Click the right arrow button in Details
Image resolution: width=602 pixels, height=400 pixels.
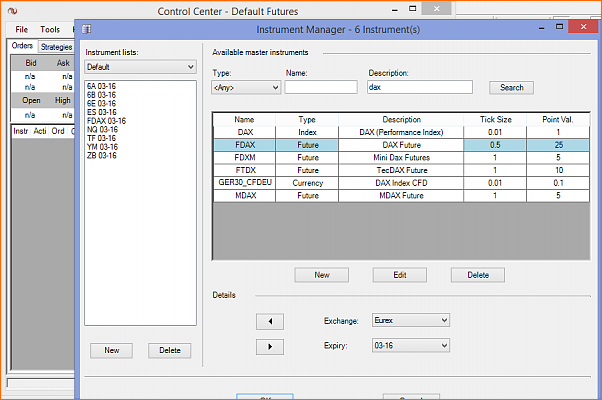click(x=270, y=347)
